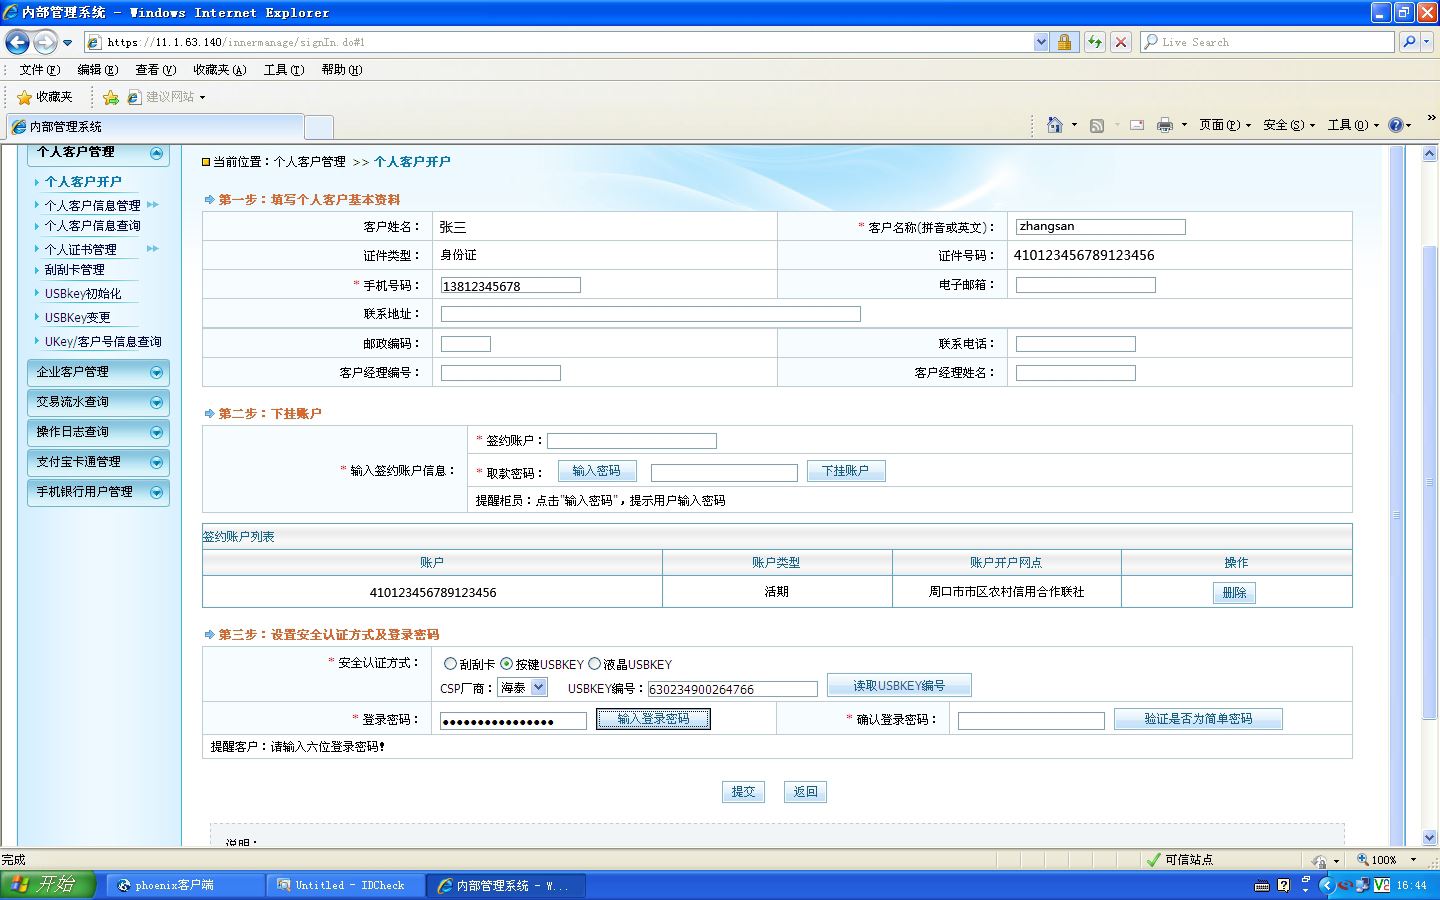
Task: Open the 帮助(H) menu
Action: click(342, 70)
